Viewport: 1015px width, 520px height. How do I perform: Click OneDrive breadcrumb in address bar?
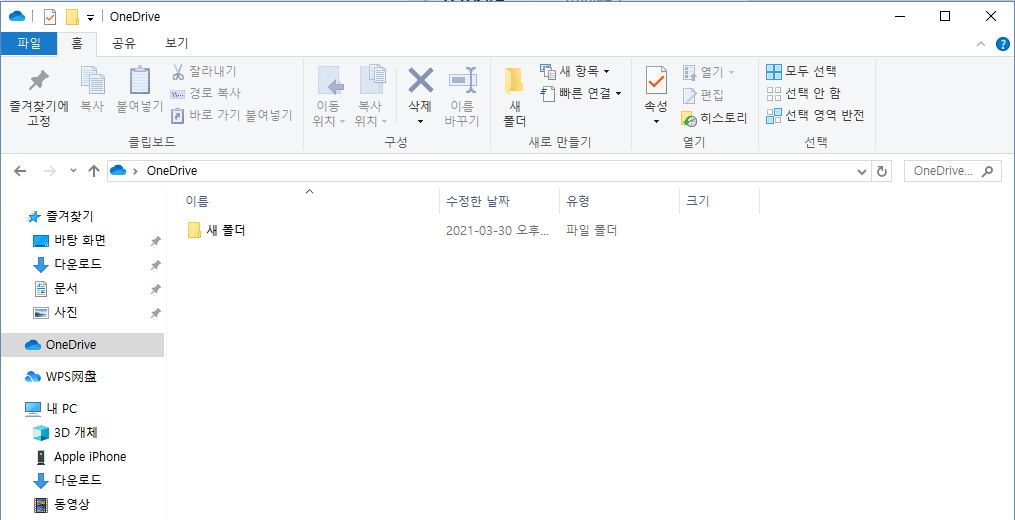coord(172,171)
